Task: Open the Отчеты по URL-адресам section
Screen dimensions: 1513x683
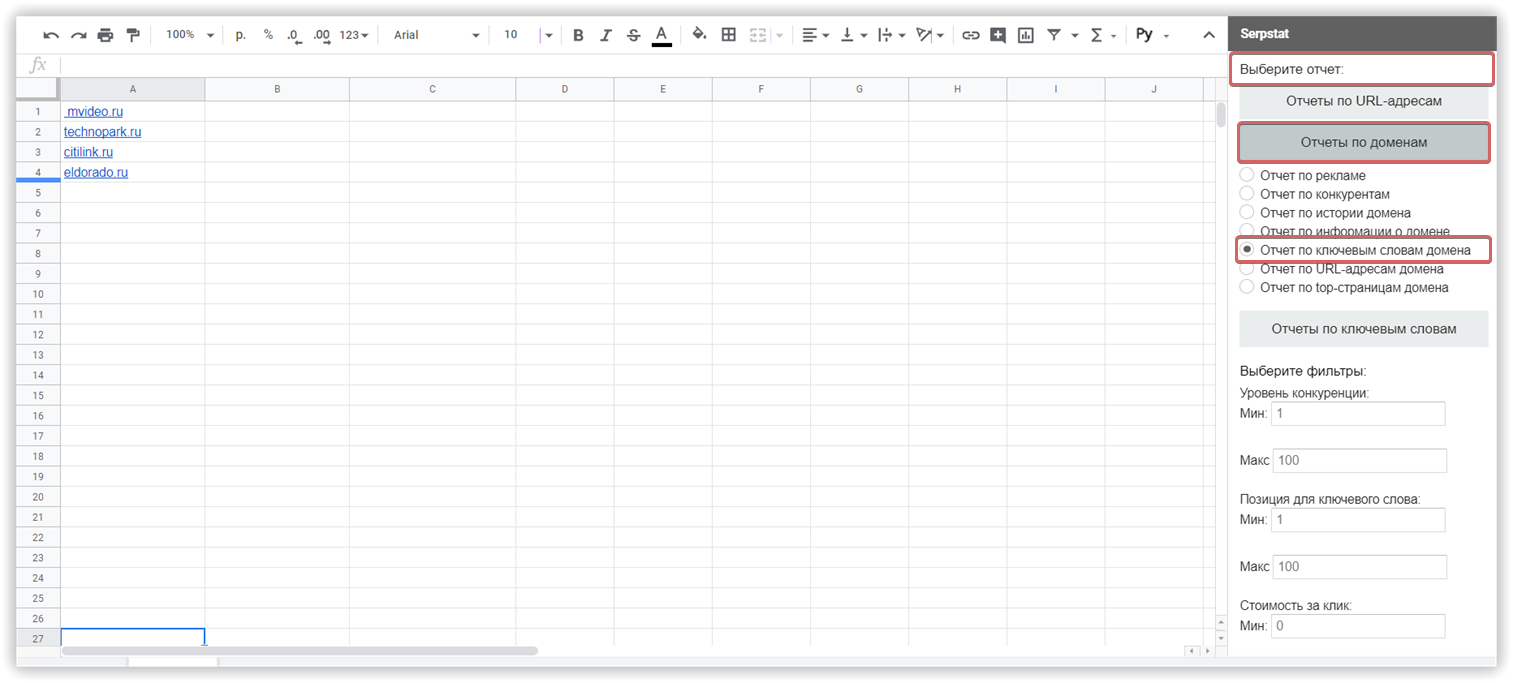Action: [x=1363, y=101]
